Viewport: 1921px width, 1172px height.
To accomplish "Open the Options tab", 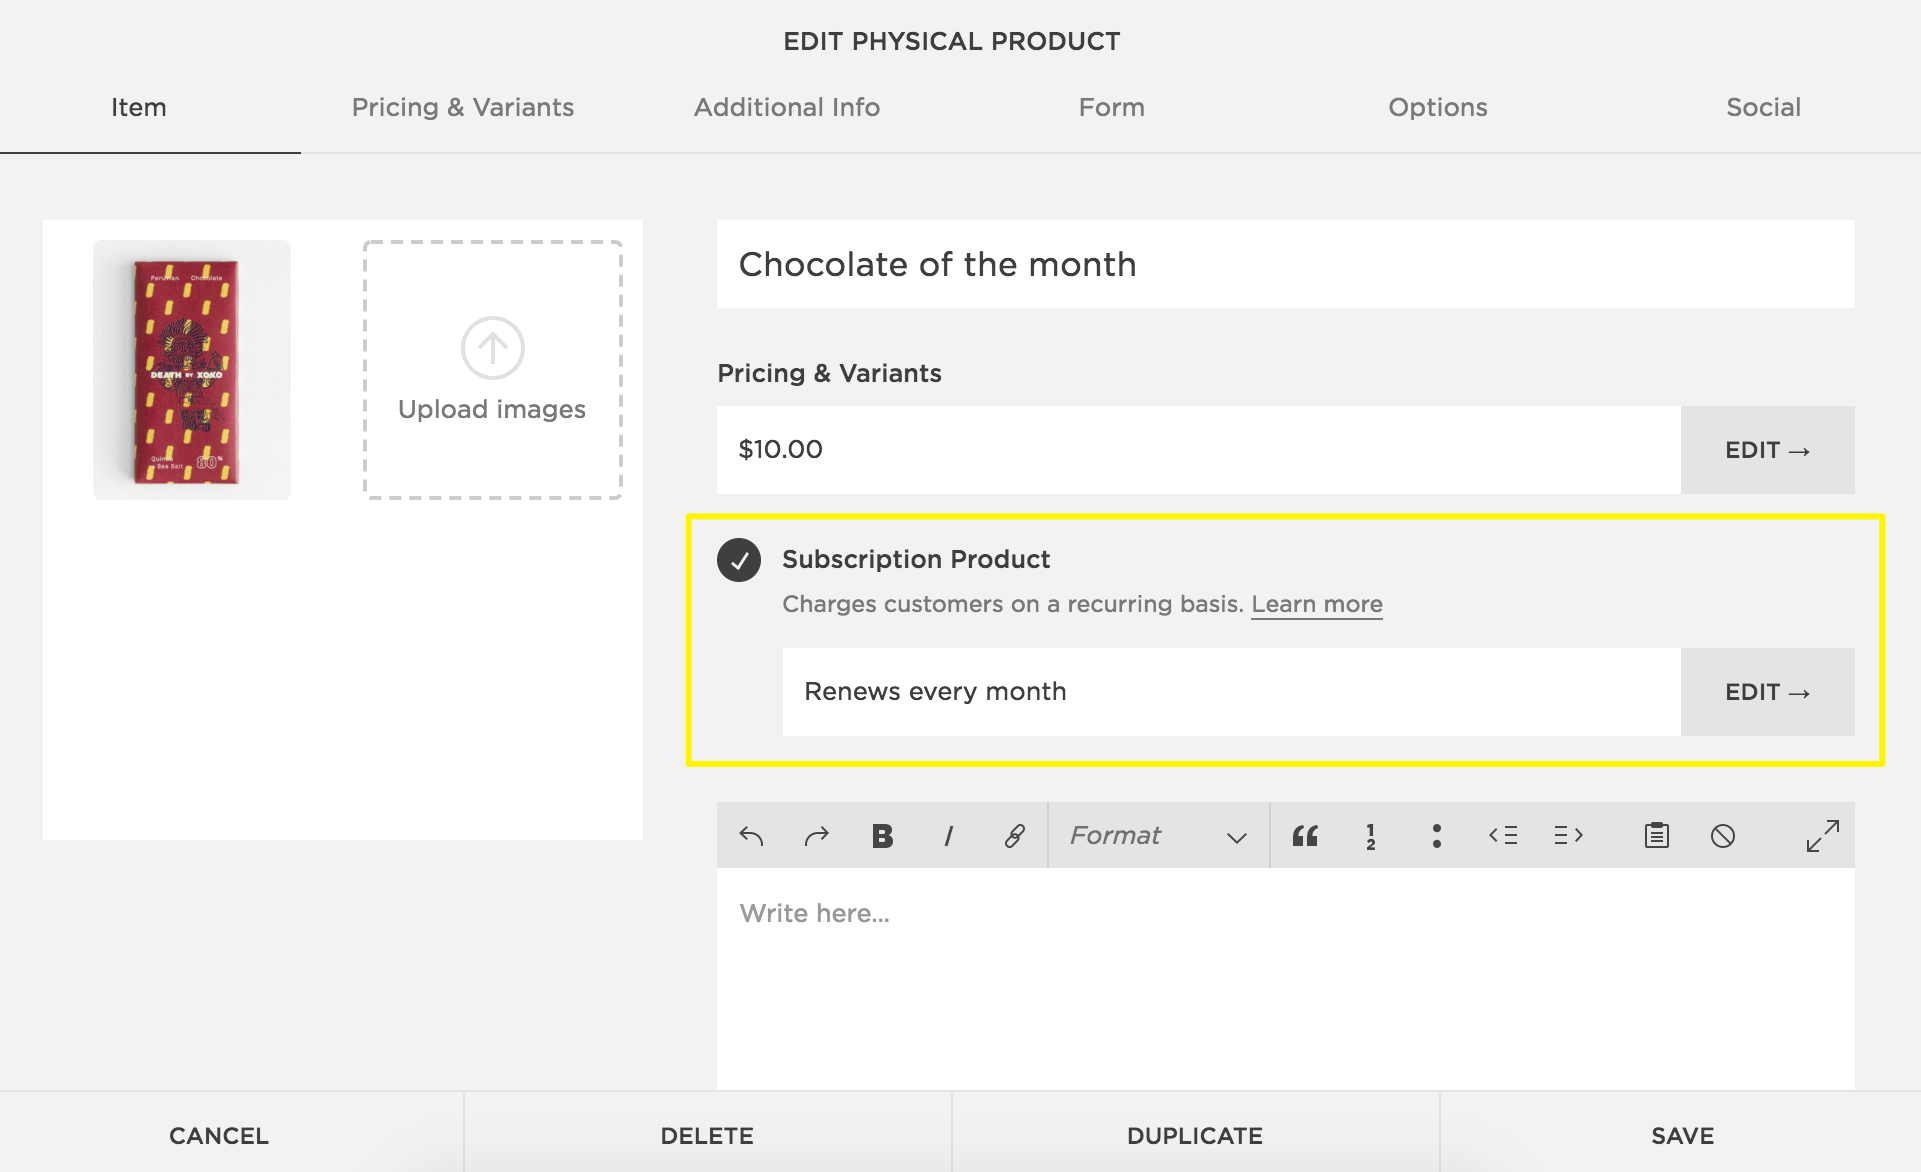I will (x=1437, y=107).
